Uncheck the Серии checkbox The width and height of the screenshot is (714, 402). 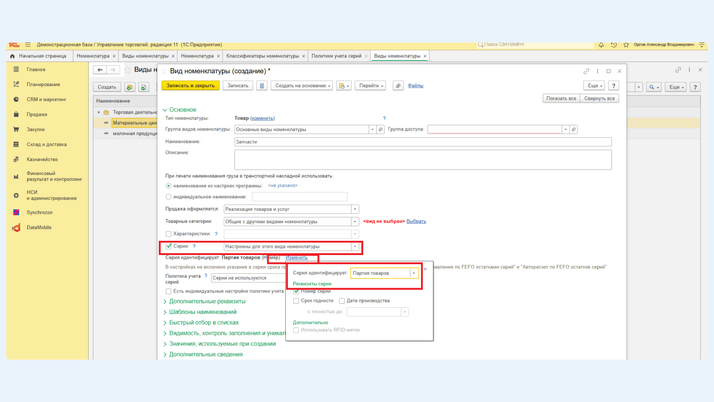point(169,246)
